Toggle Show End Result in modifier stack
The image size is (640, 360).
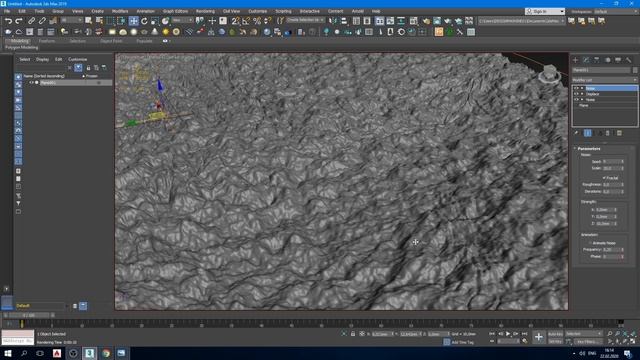click(x=587, y=133)
